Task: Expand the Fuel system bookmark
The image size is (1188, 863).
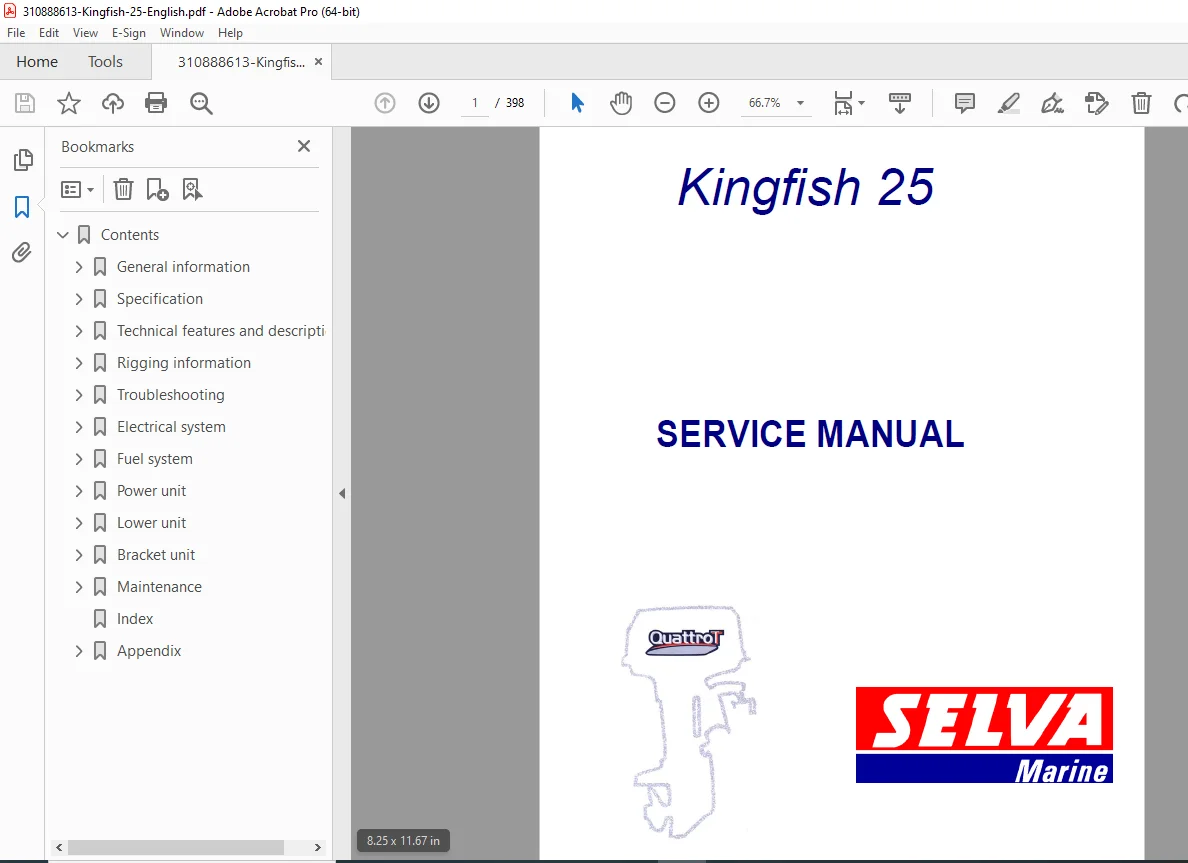Action: click(79, 458)
